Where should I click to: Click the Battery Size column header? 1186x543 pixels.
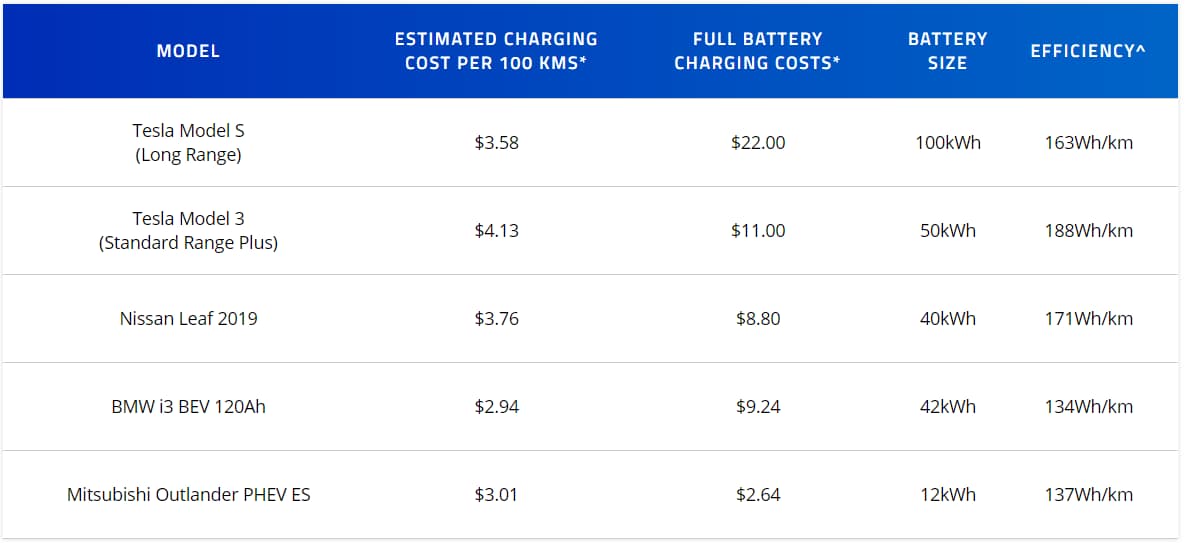[x=947, y=51]
